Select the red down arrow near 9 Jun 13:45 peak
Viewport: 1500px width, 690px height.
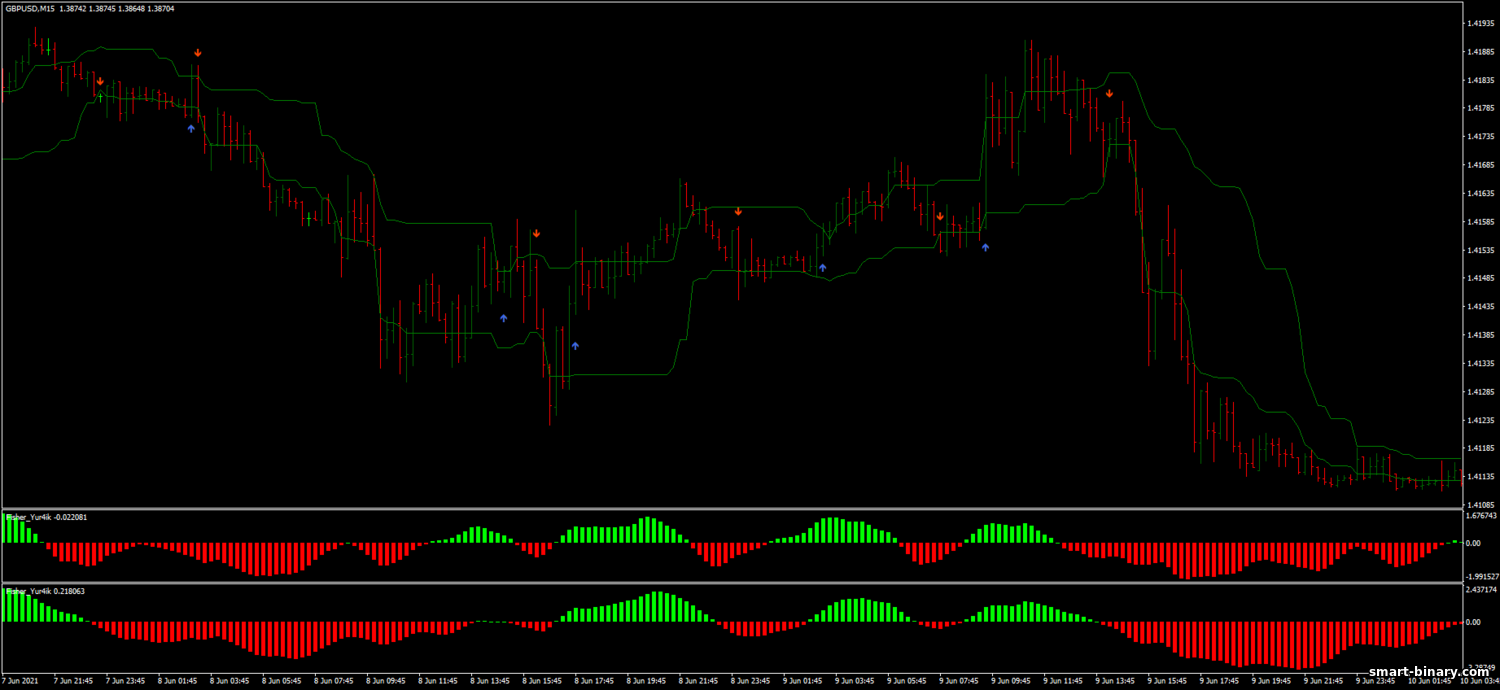1109,93
